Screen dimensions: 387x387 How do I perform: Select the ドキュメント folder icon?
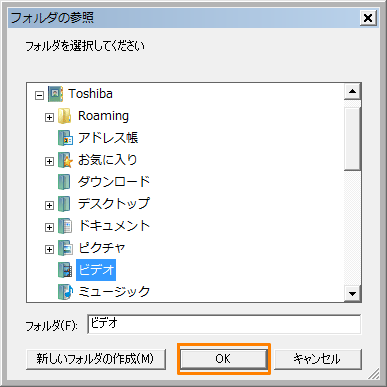click(65, 226)
